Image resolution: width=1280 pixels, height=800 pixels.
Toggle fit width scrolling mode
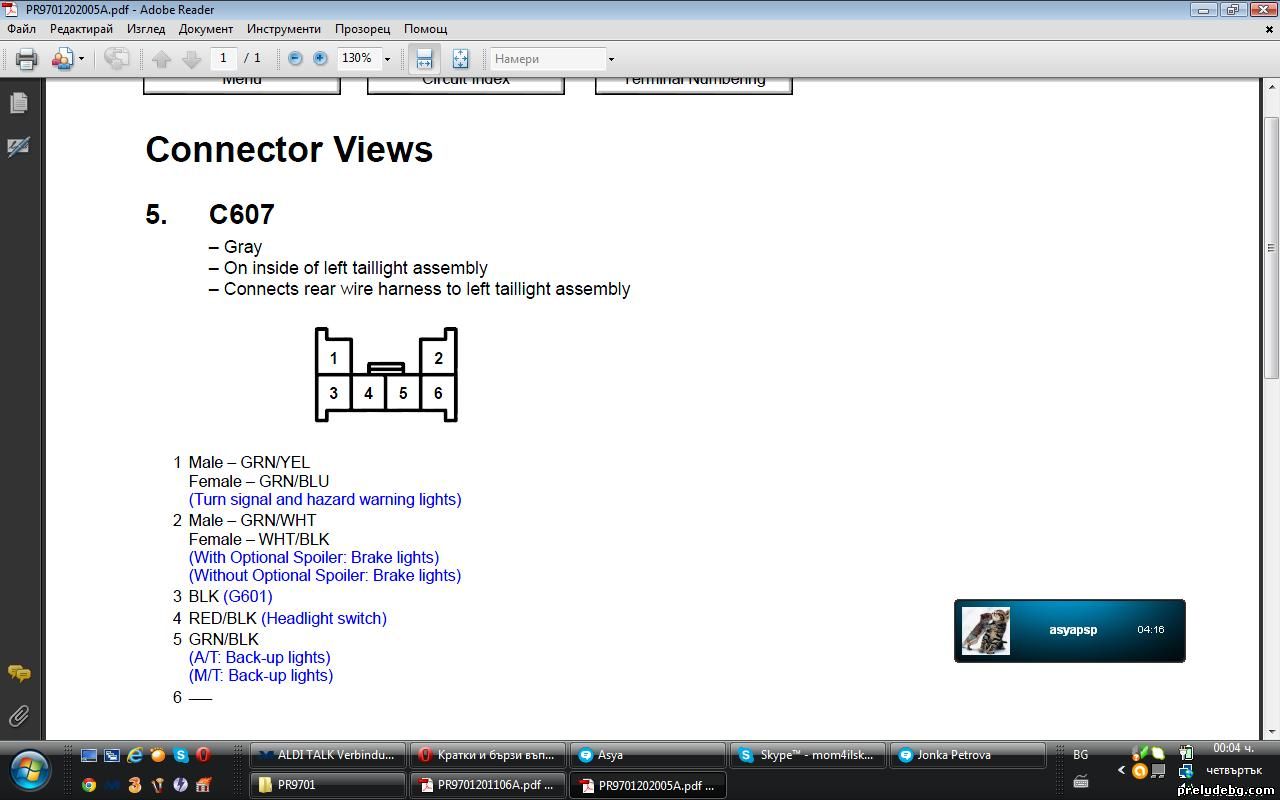click(x=424, y=59)
